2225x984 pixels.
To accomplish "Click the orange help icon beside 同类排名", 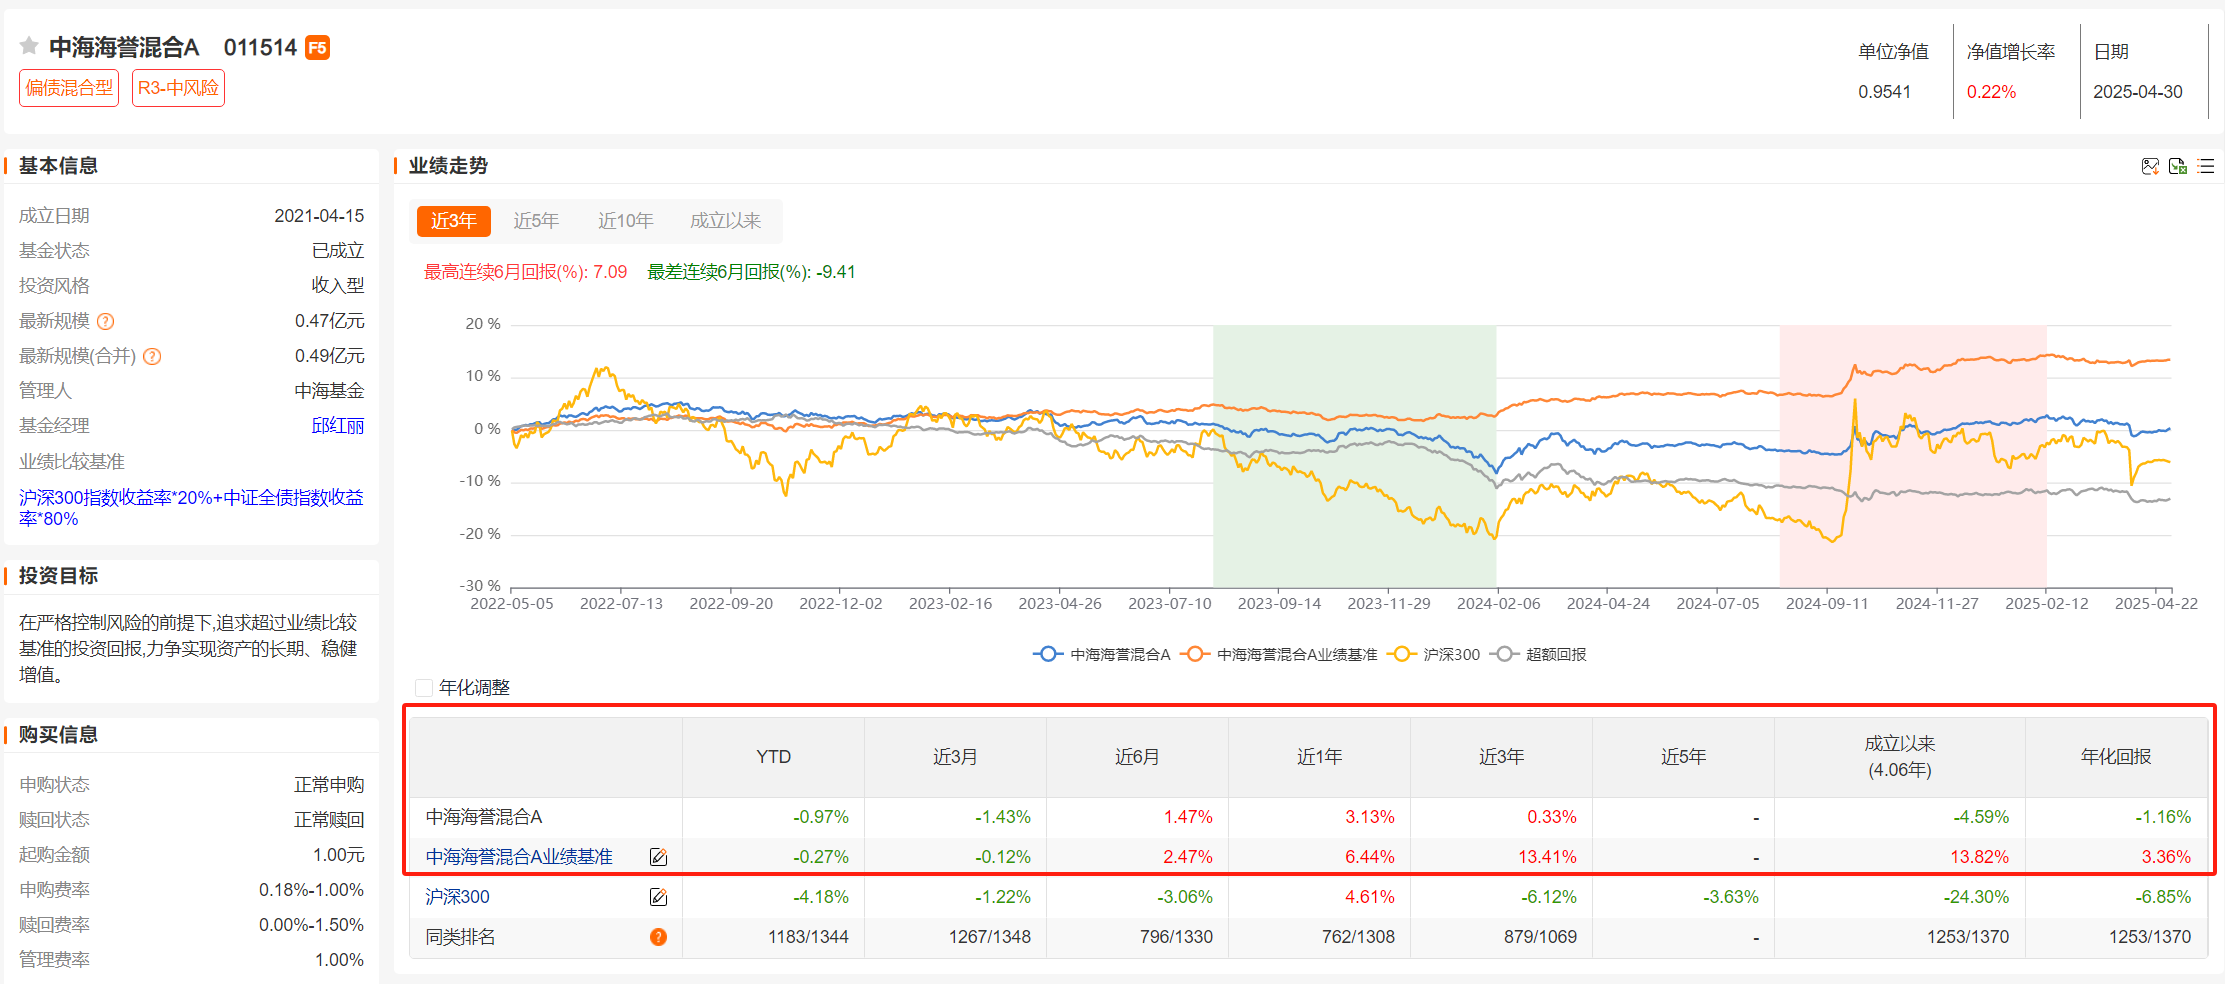I will click(x=658, y=937).
